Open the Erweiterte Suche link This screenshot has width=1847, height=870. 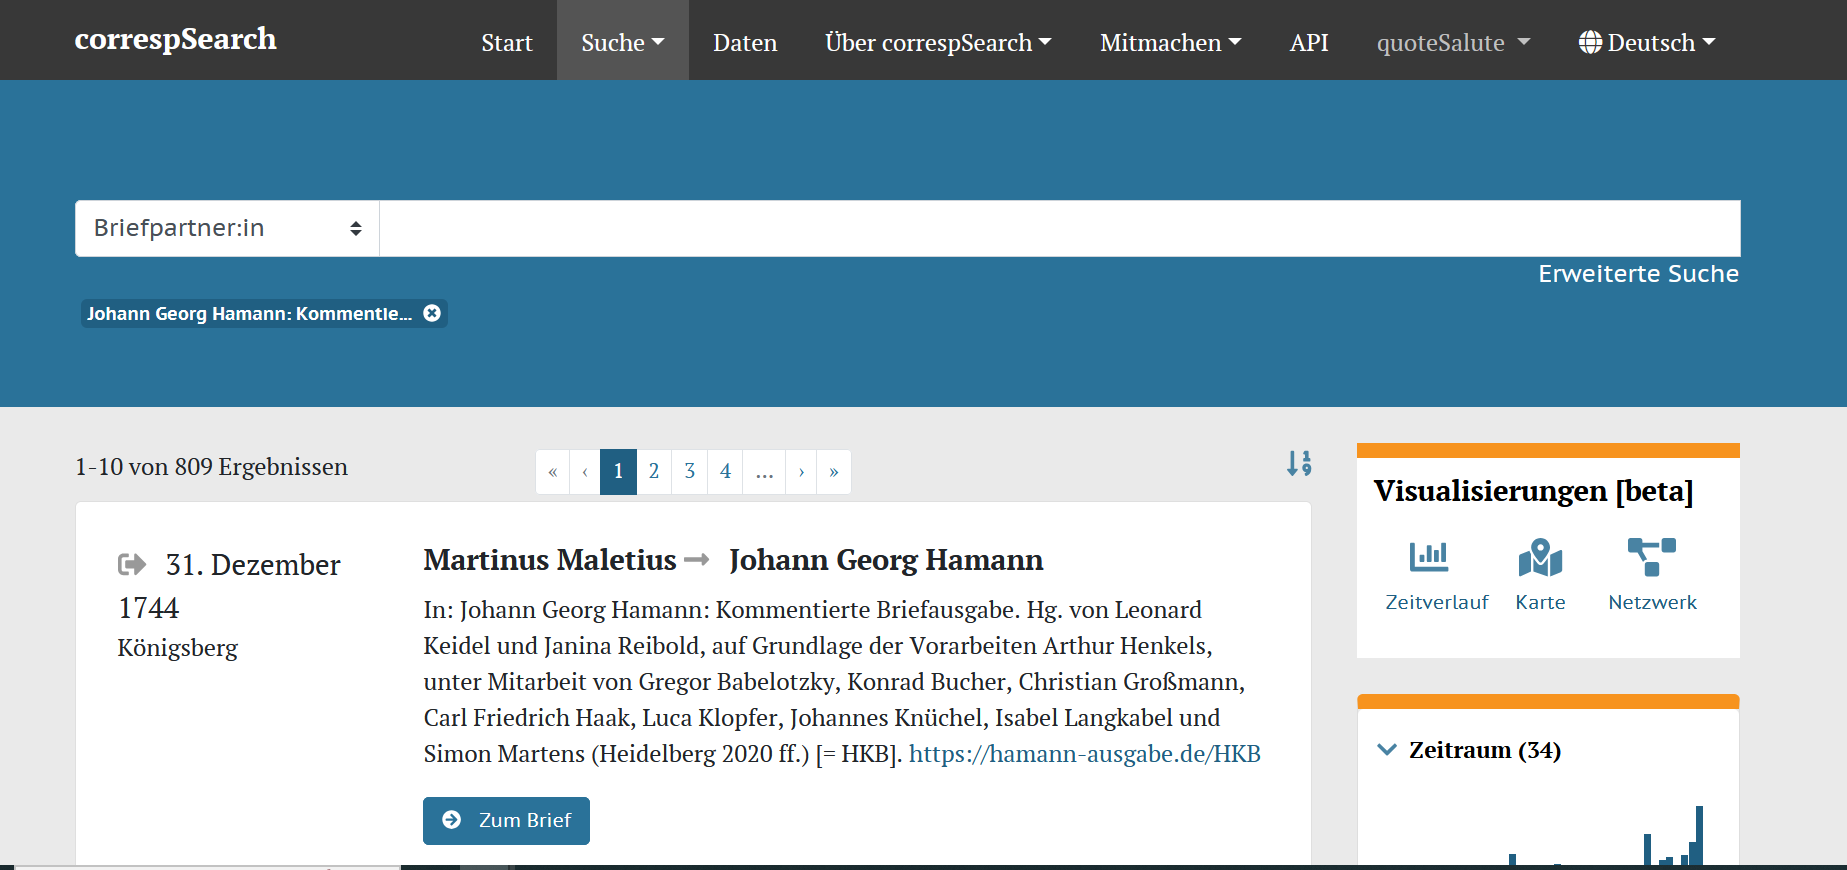coord(1638,274)
